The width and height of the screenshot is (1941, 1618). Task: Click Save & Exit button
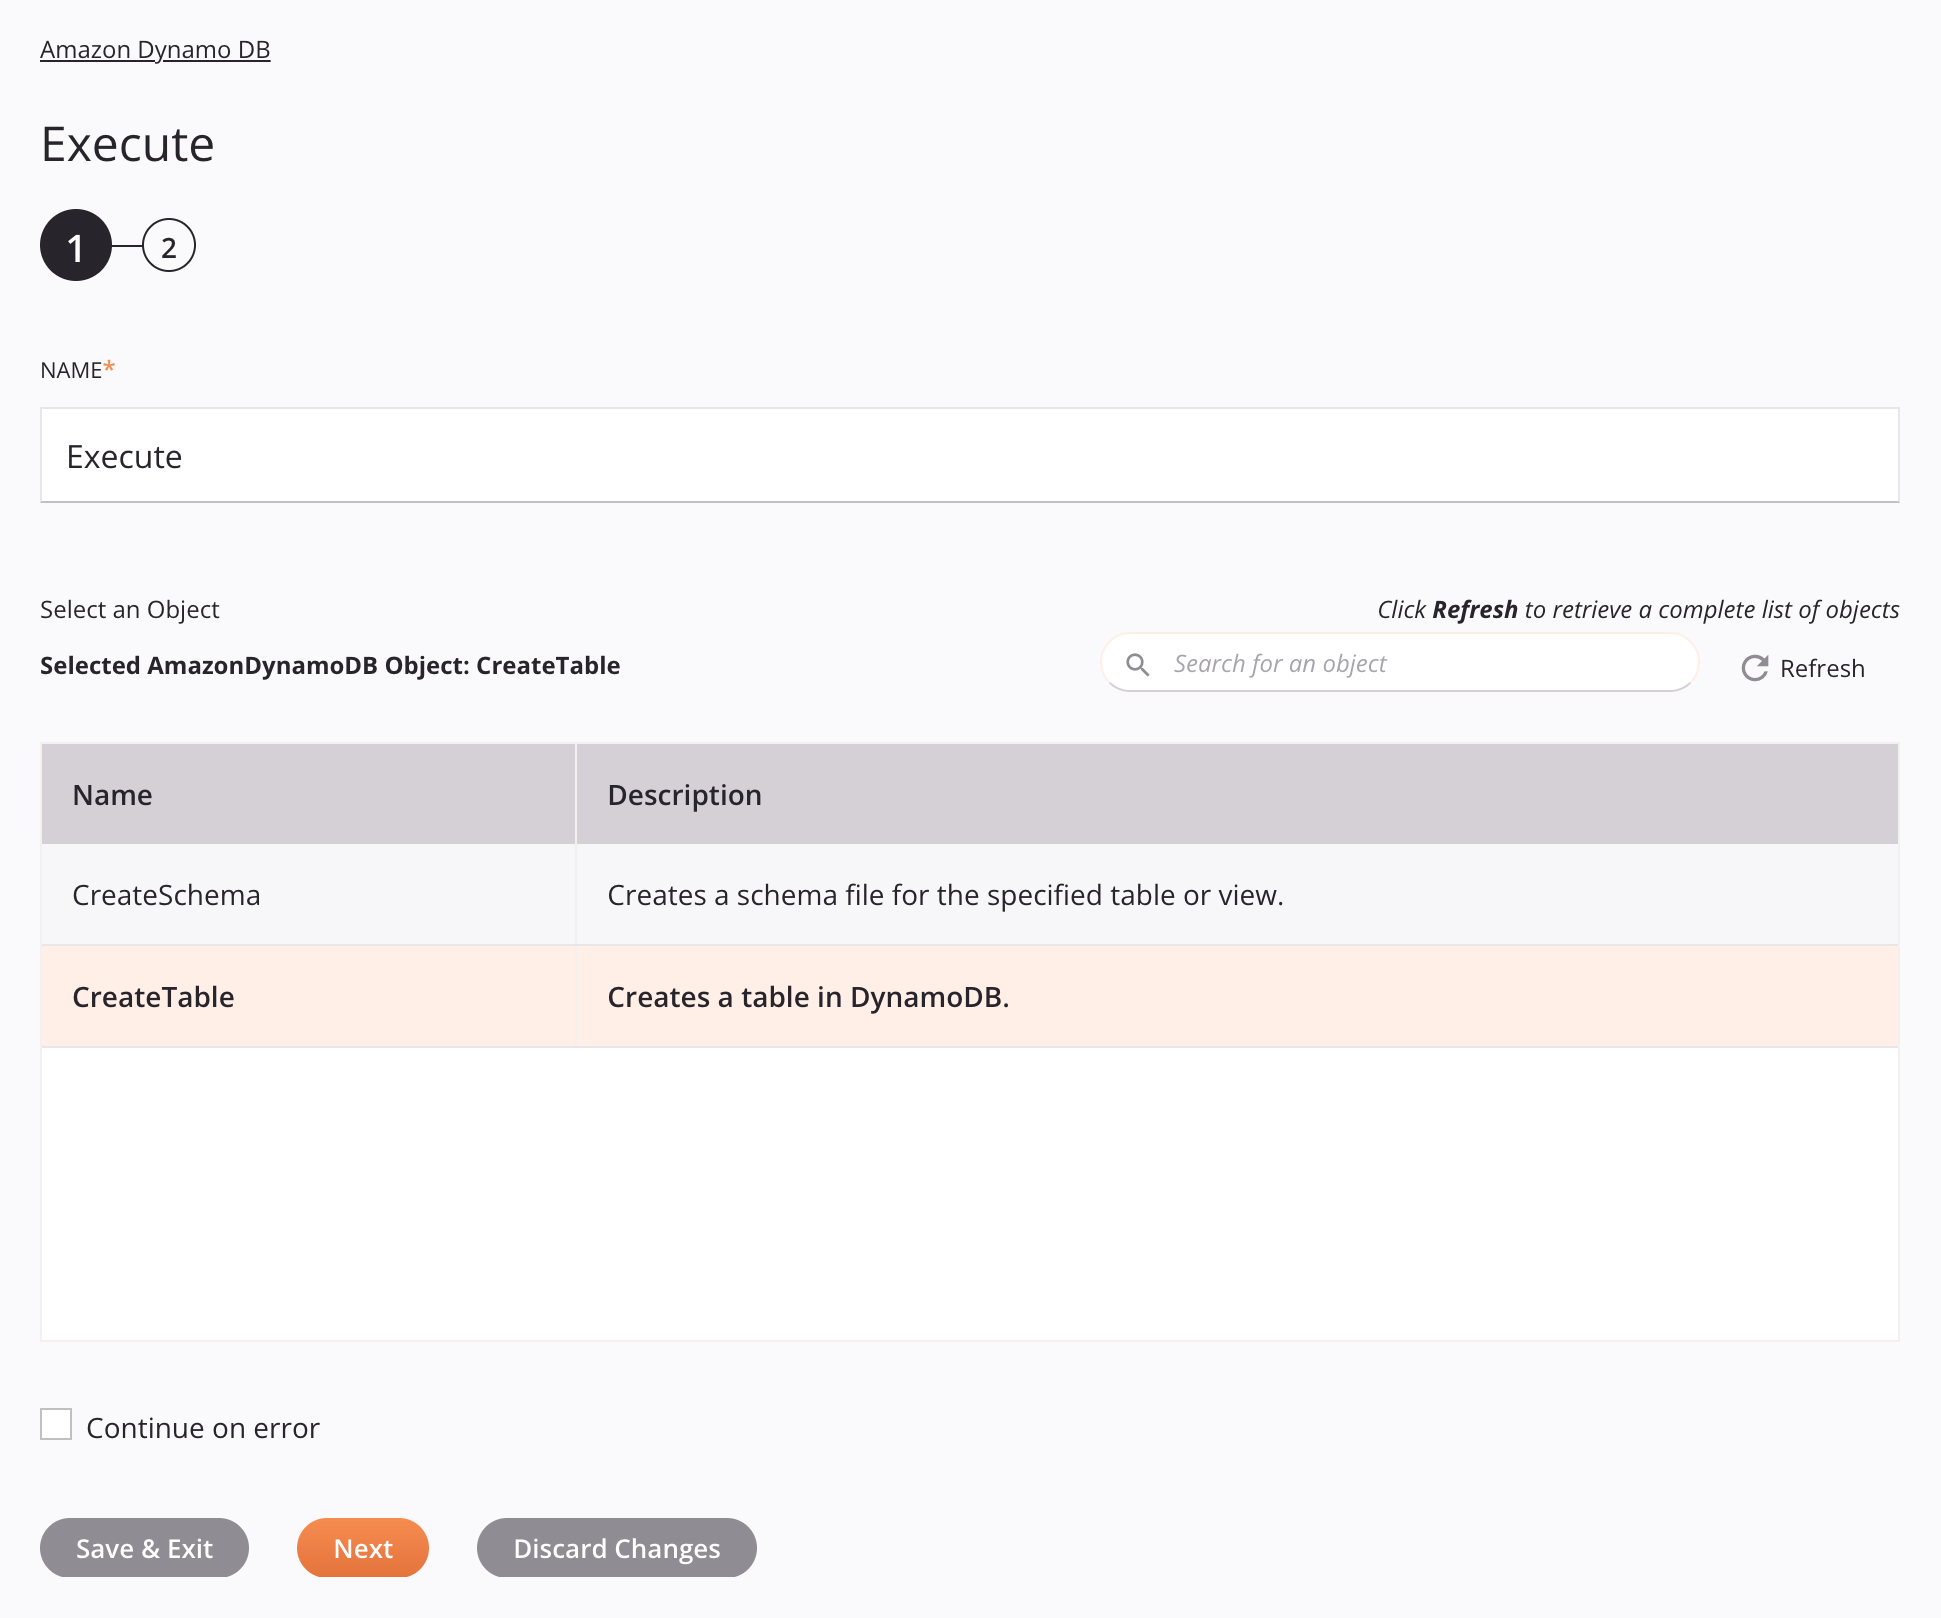[143, 1547]
